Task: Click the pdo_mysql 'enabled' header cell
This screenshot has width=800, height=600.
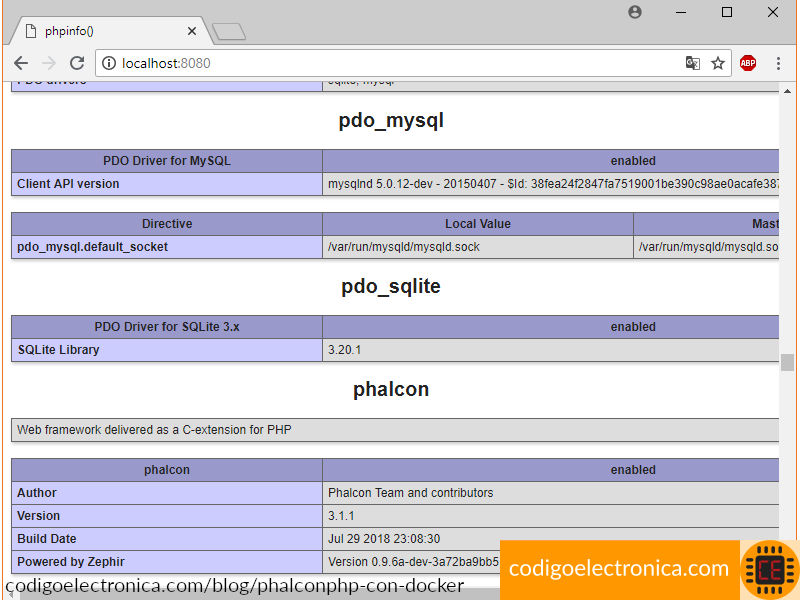Action: (x=551, y=161)
